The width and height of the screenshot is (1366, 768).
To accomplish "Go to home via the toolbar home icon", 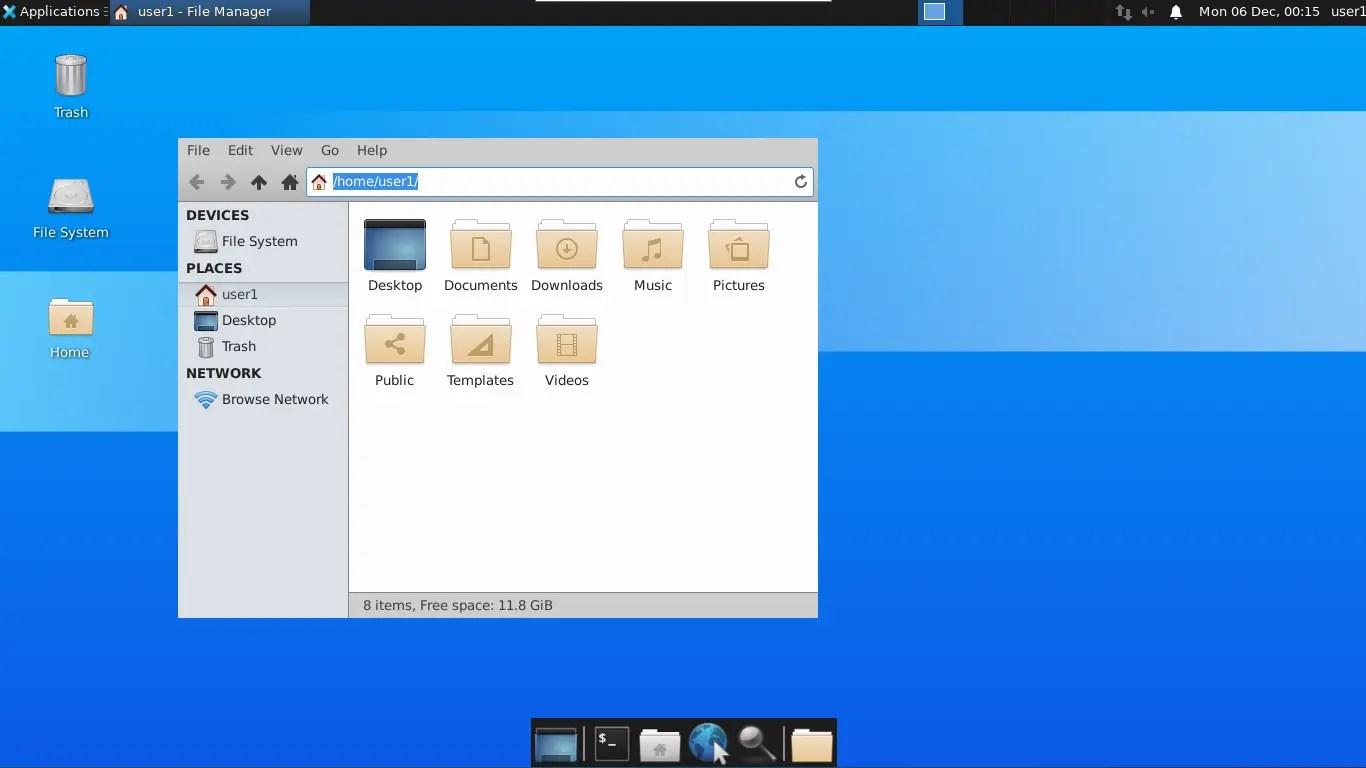I will (289, 182).
